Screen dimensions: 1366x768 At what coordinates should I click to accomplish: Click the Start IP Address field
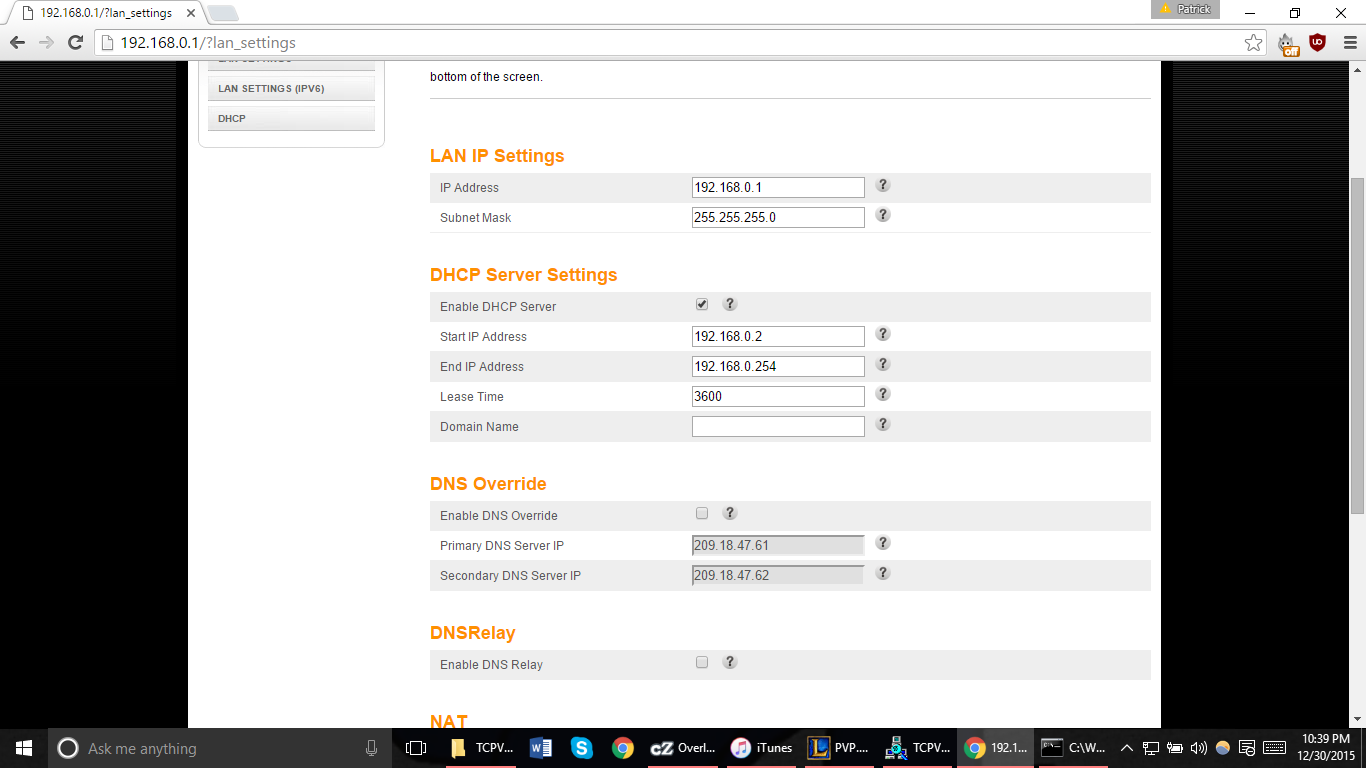778,336
